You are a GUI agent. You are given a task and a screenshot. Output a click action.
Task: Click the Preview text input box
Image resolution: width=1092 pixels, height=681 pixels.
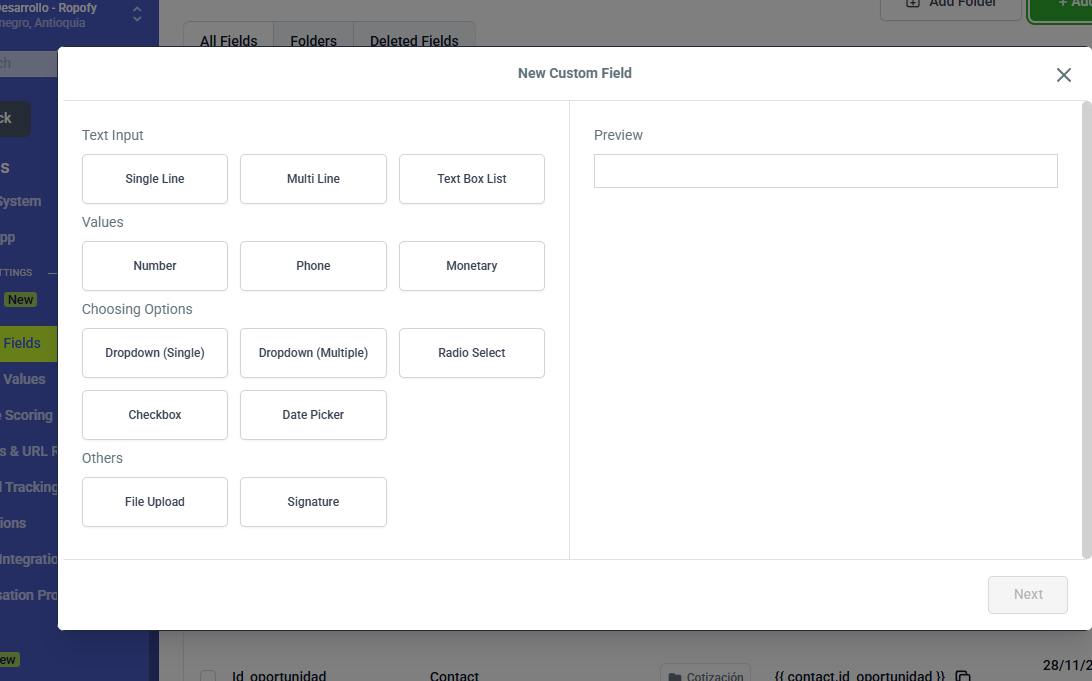(825, 171)
